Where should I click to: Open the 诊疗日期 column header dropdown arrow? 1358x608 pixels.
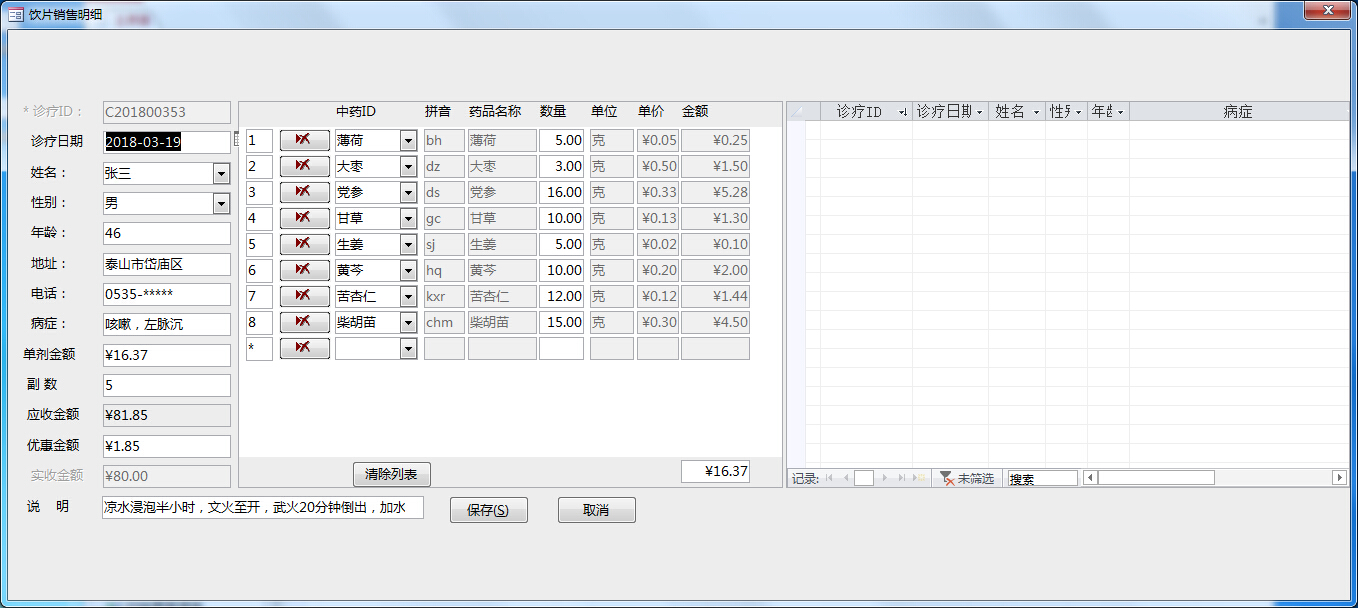tap(980, 112)
